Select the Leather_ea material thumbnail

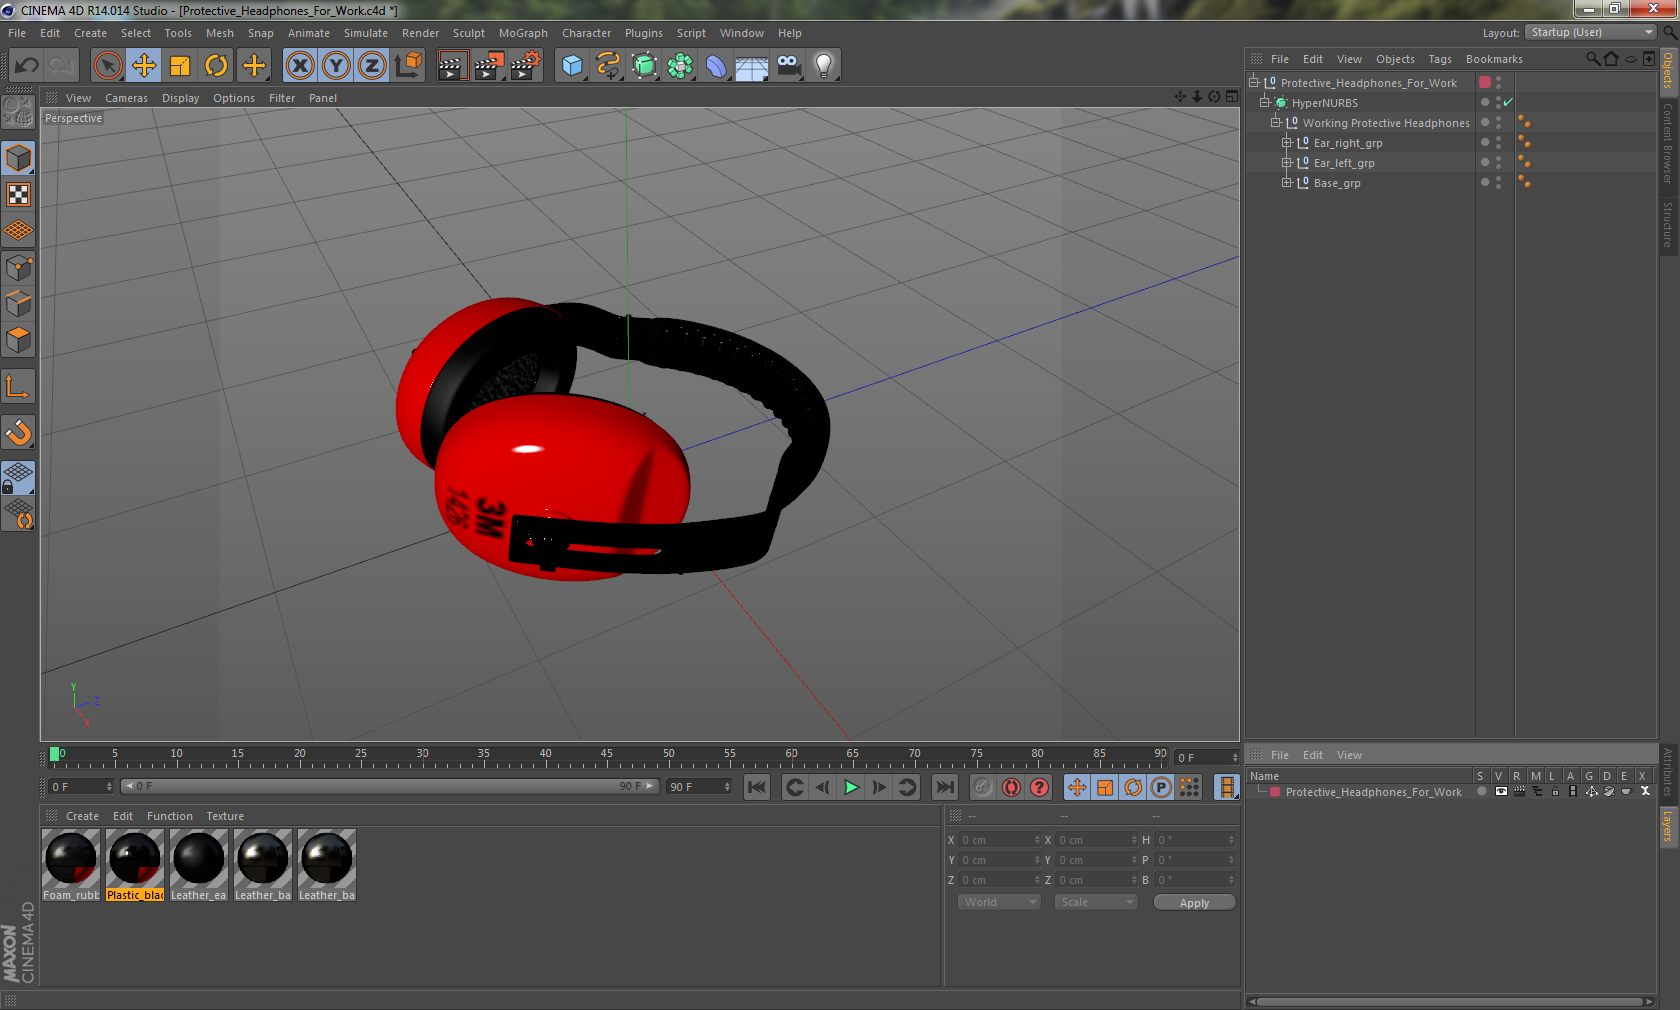click(199, 858)
